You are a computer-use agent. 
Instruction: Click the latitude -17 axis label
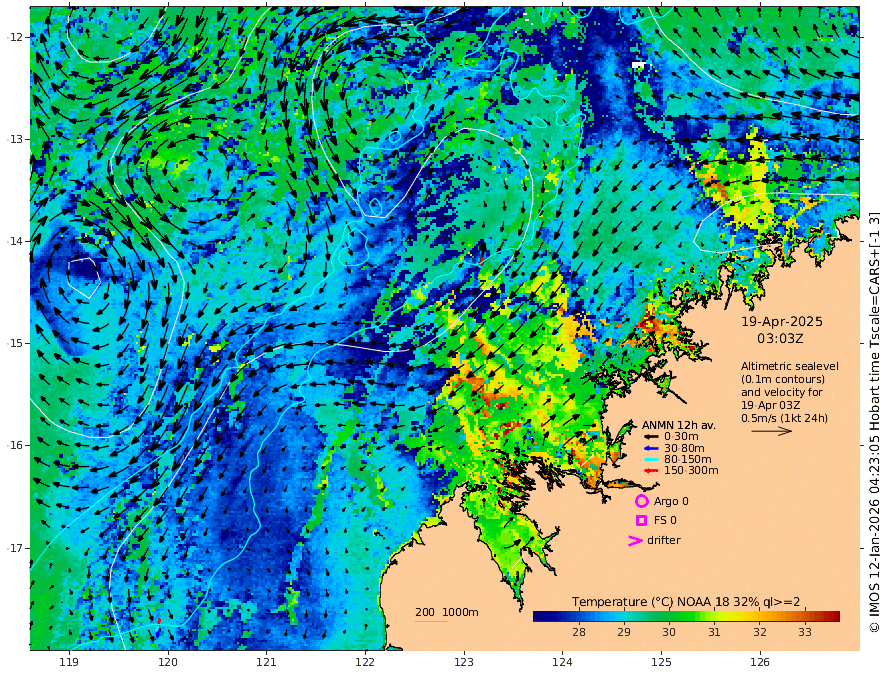(15, 548)
